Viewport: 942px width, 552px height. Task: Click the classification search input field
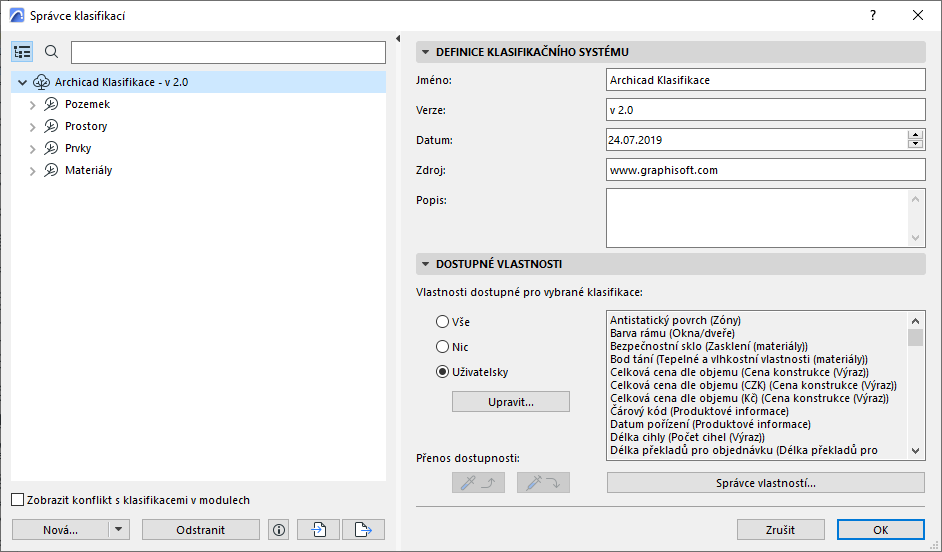coord(228,52)
